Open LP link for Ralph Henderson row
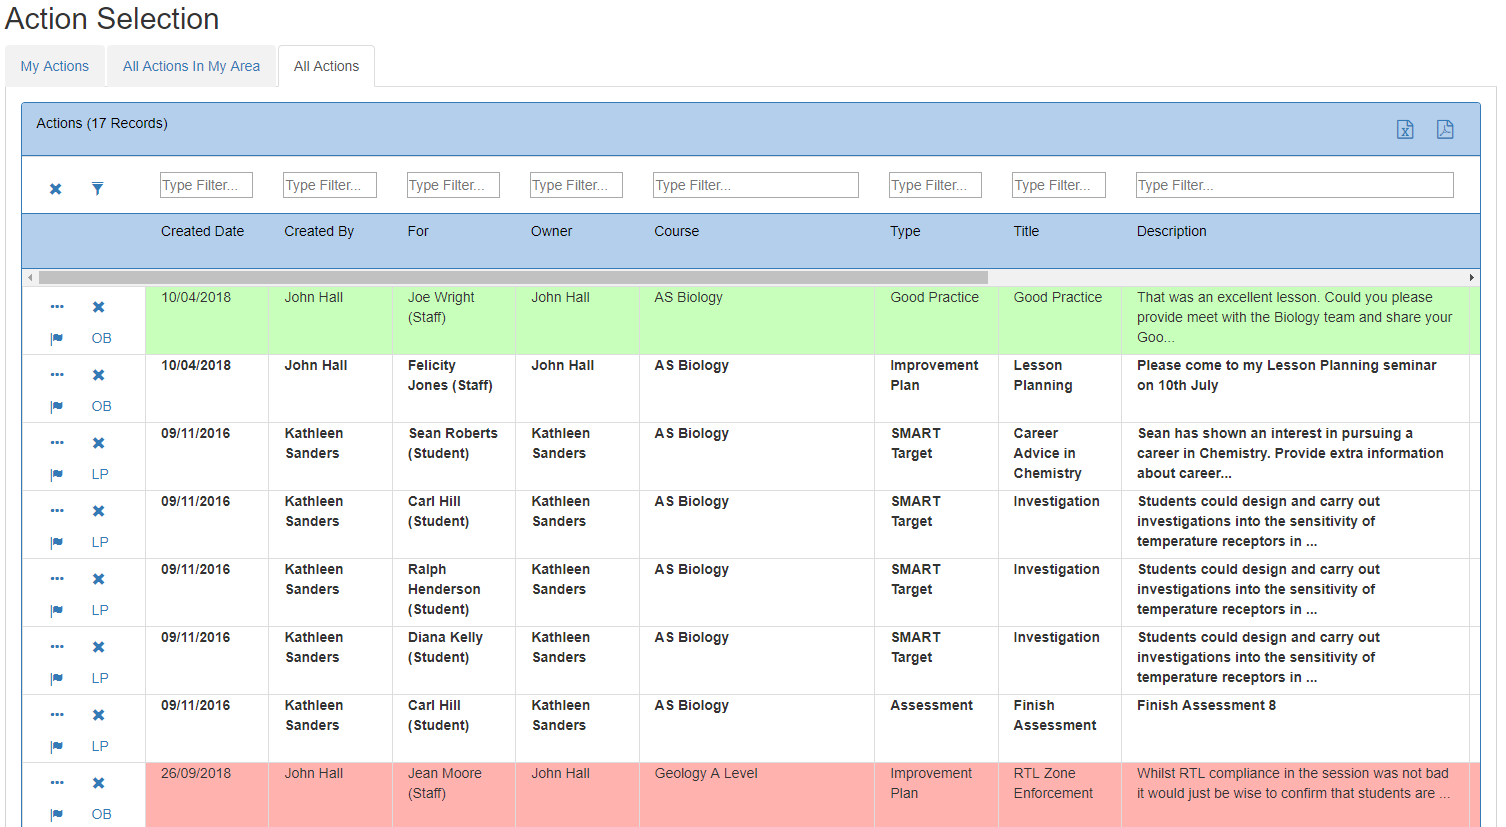Viewport: 1506px width, 827px height. click(100, 610)
